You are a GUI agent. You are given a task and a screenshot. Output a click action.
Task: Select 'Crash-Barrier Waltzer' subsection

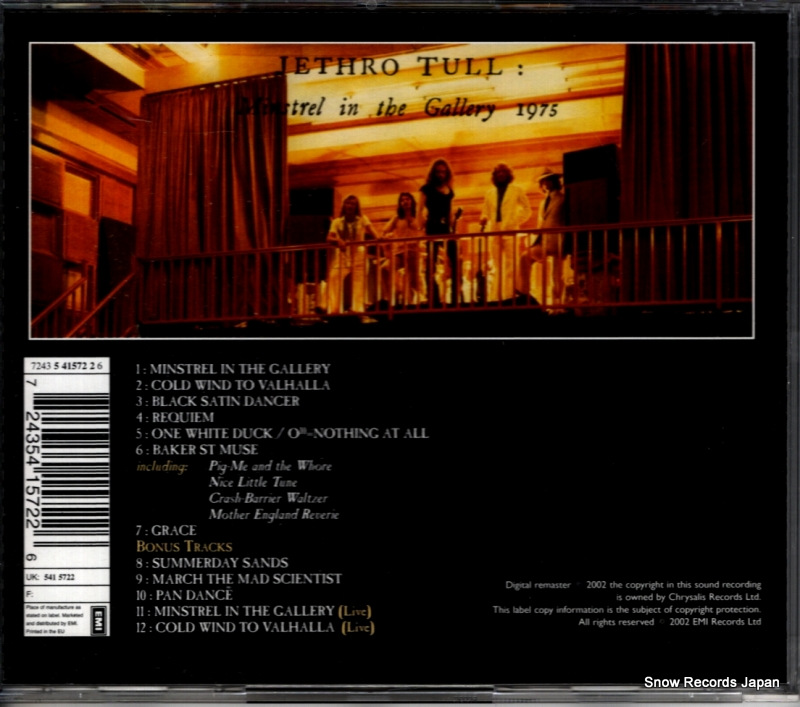coord(268,498)
